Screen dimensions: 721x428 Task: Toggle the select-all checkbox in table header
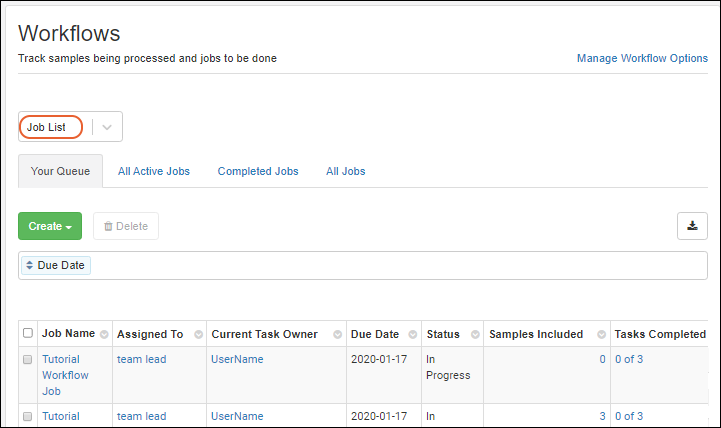click(28, 334)
